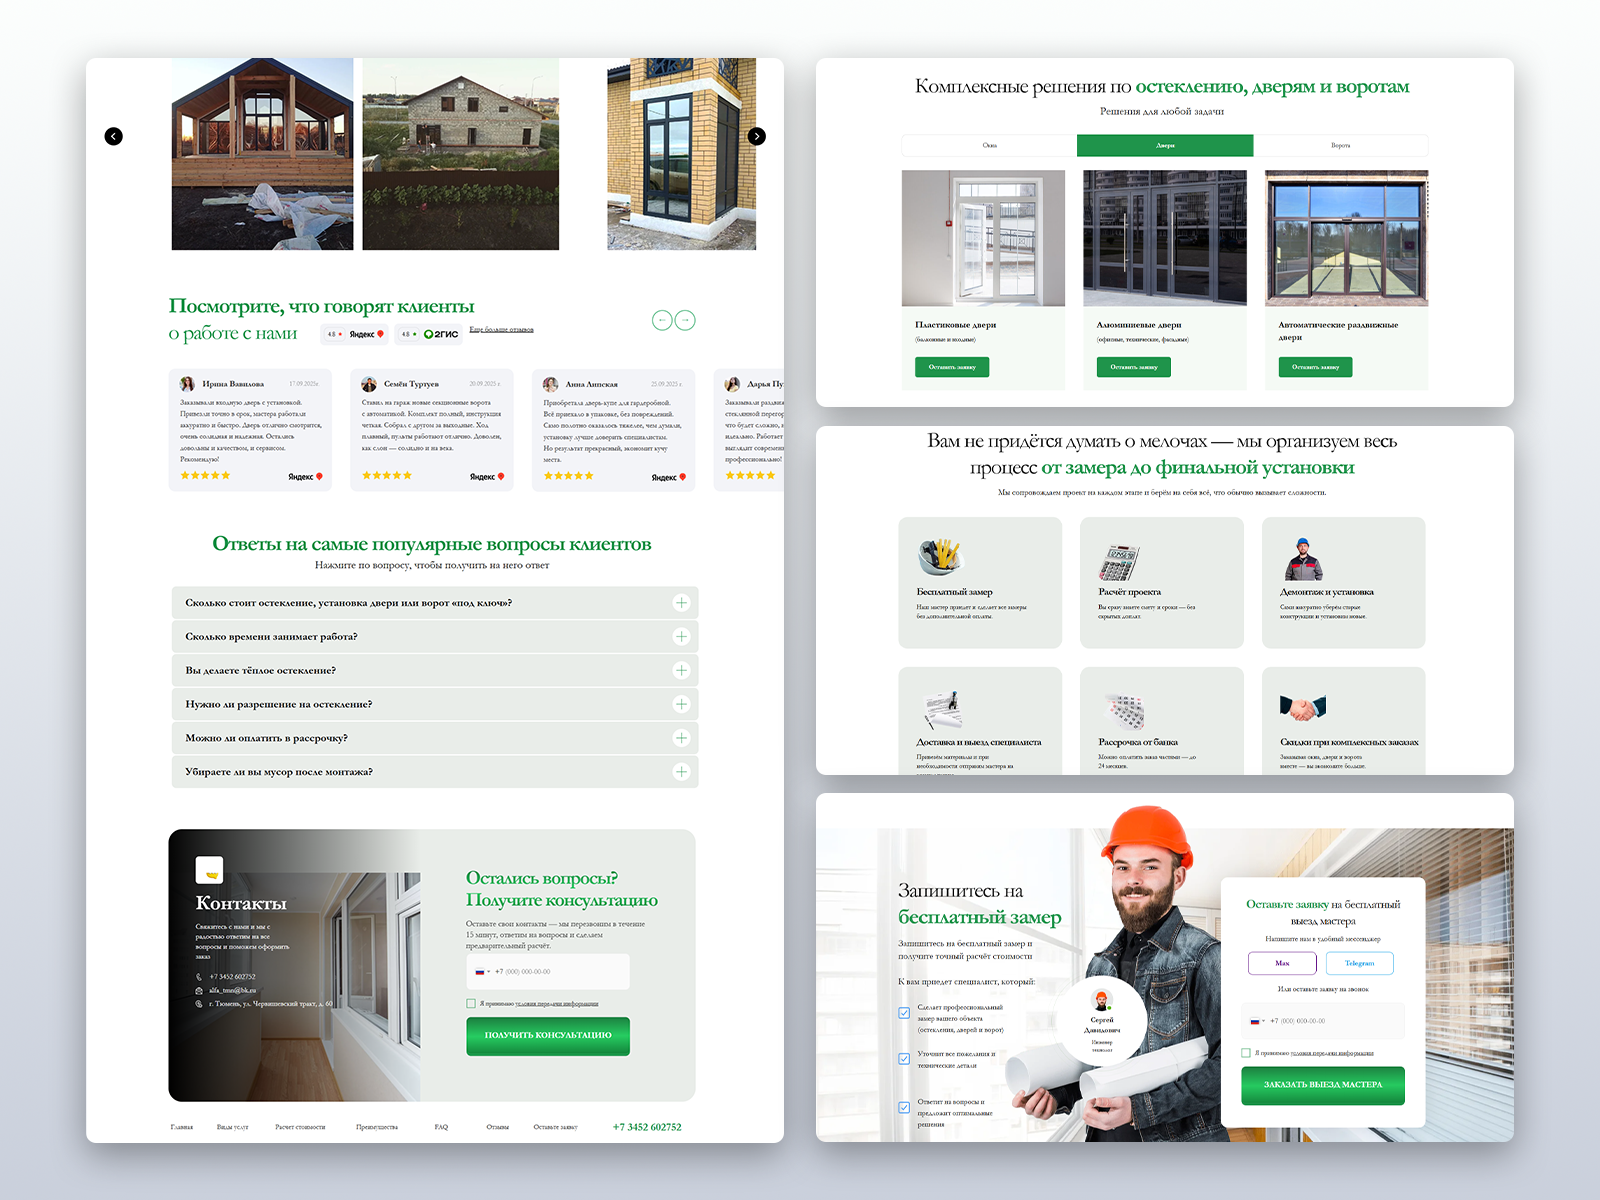Select the Двери tab

pos(1165,146)
